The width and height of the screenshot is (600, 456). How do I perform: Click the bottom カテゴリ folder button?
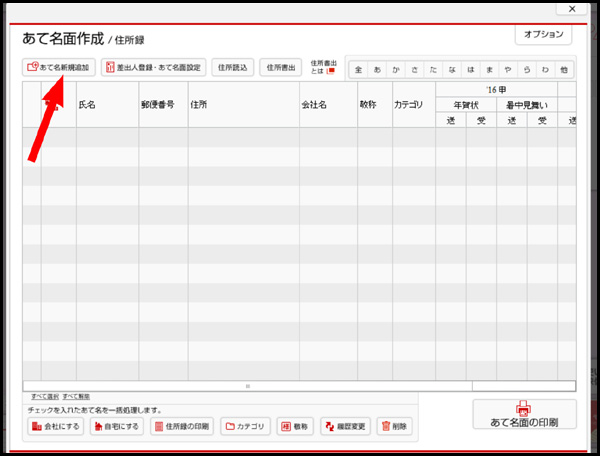coord(245,426)
